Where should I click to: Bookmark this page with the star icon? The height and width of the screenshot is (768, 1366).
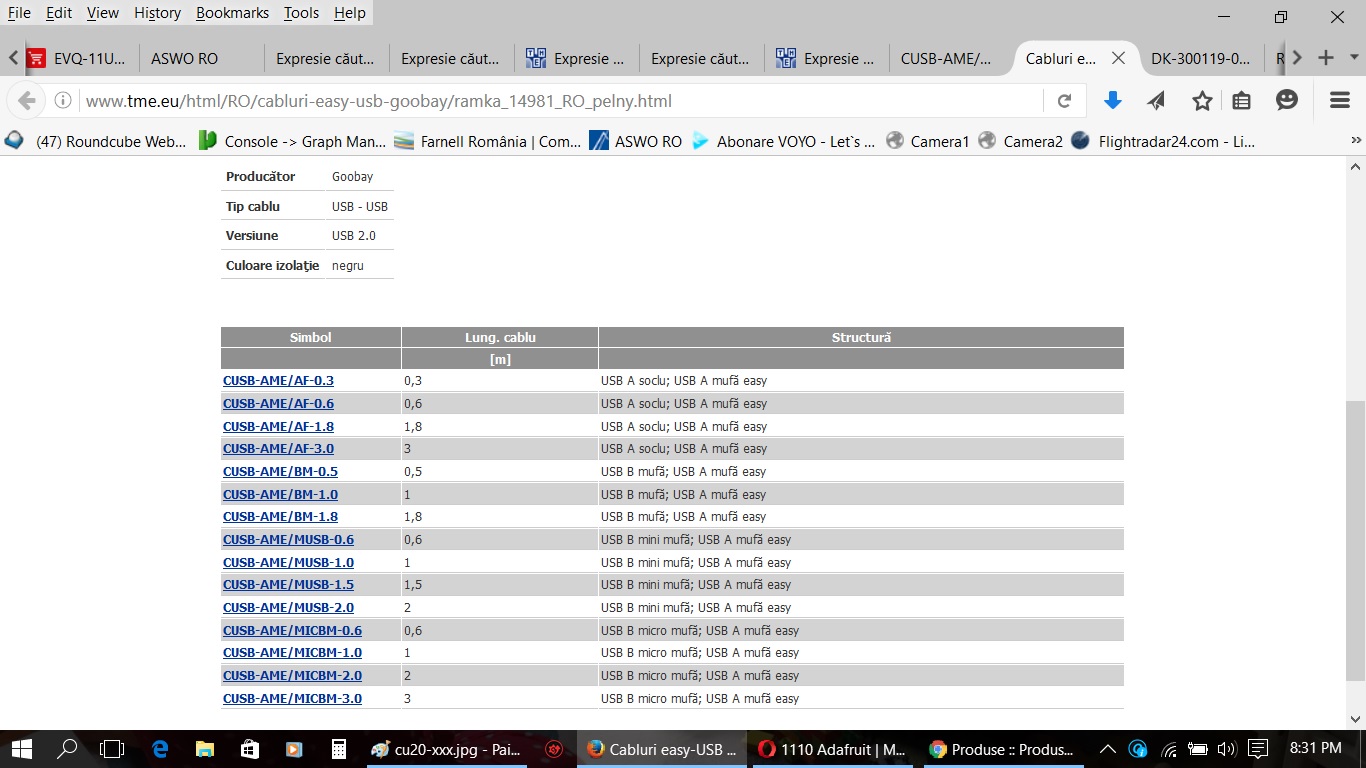pos(1202,100)
